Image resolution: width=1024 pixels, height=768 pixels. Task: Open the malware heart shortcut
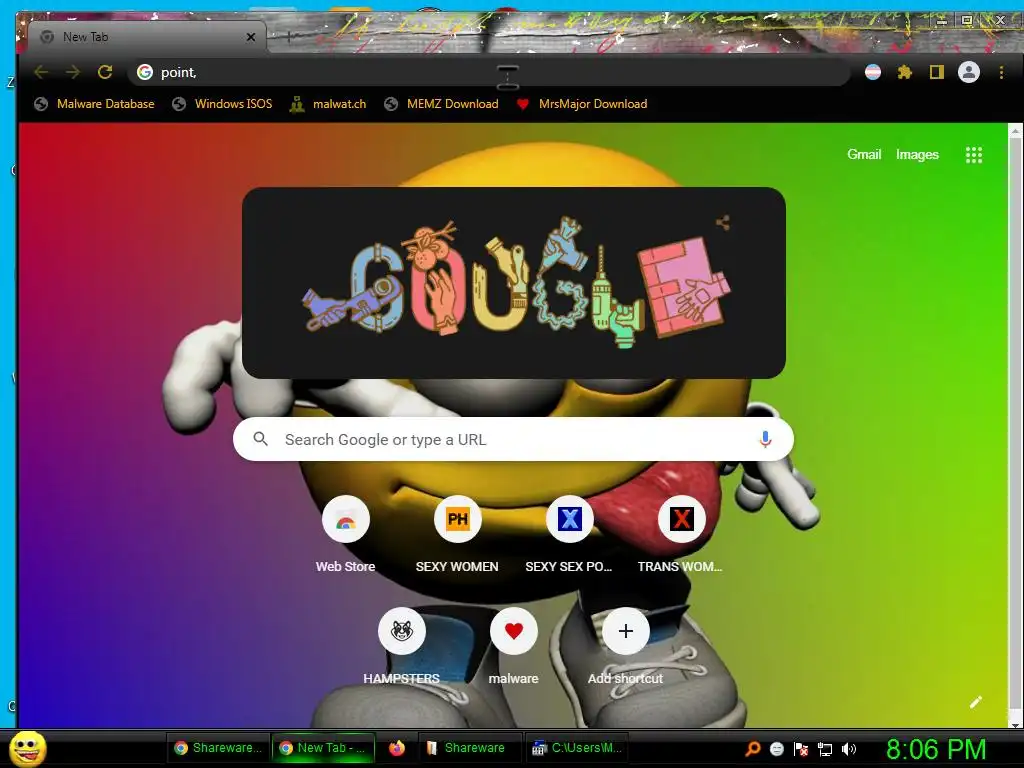coord(513,647)
